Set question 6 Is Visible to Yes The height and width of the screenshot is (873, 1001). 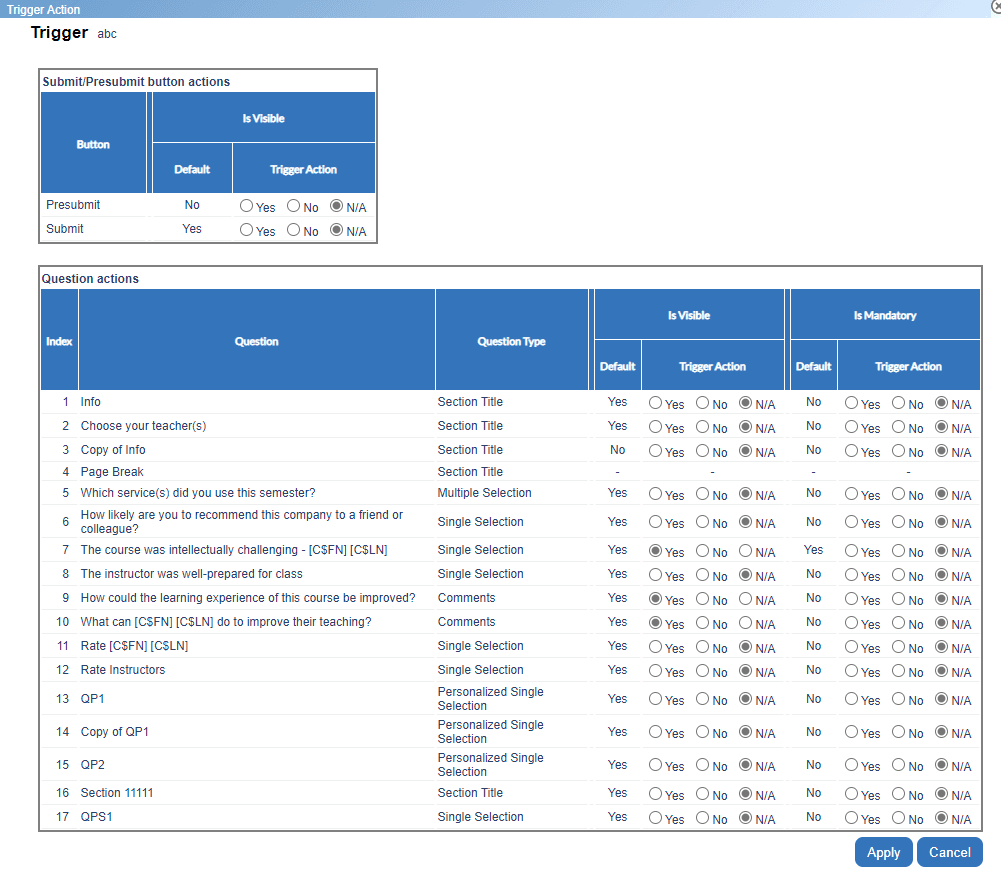pyautogui.click(x=656, y=522)
